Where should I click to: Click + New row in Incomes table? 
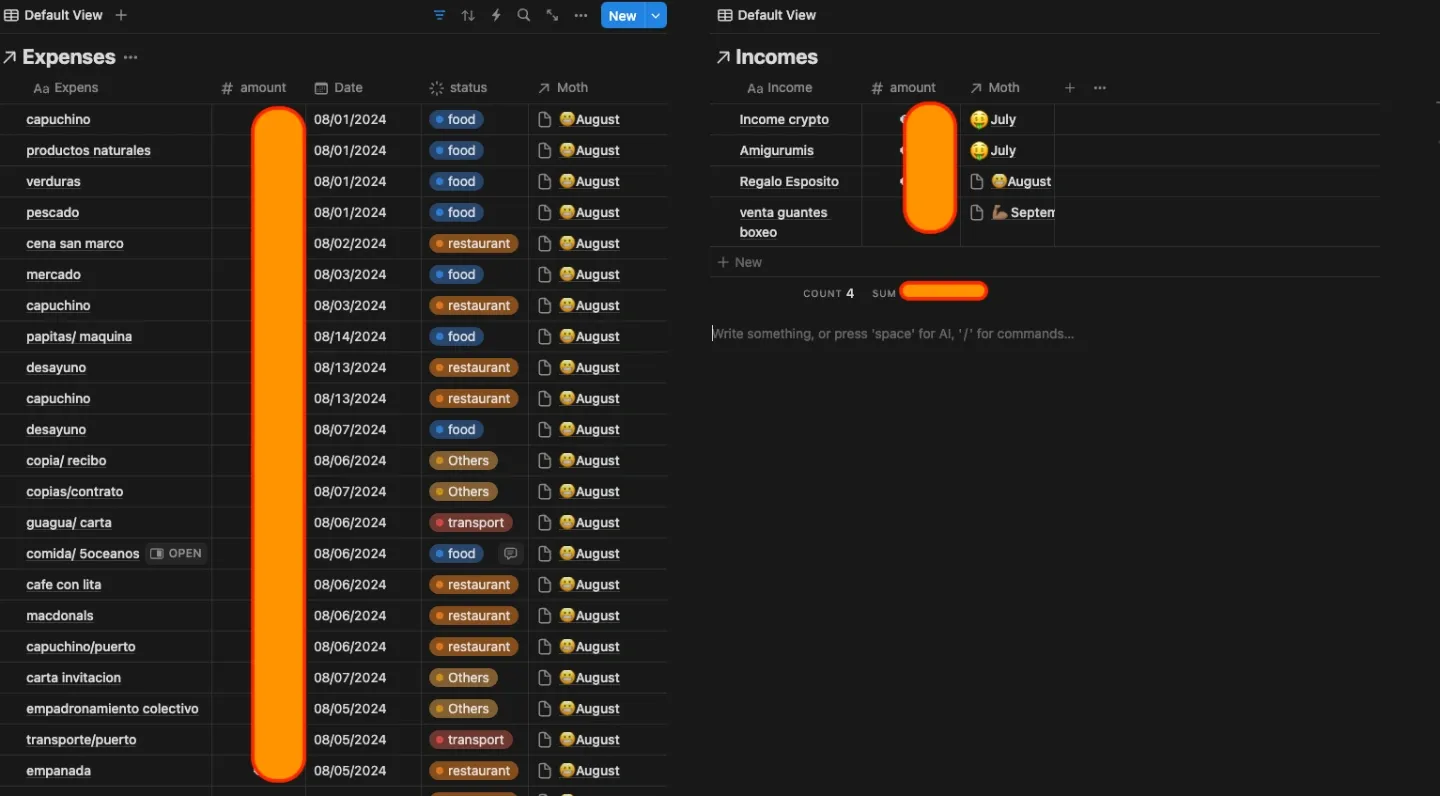[740, 262]
